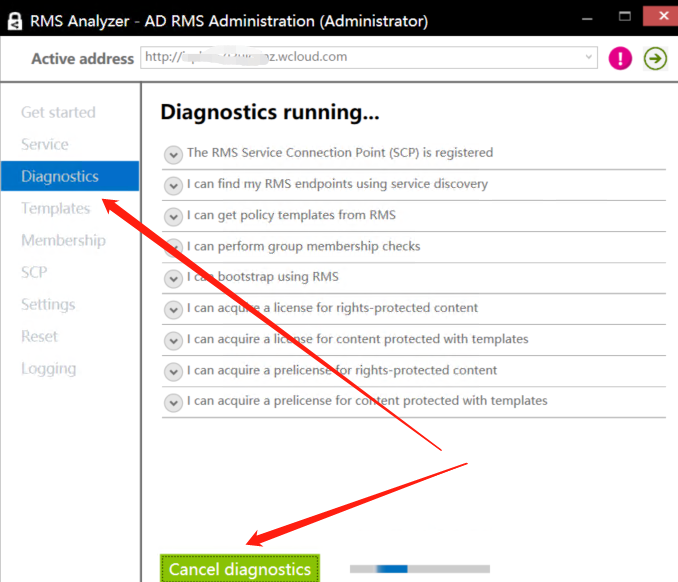Expand prelicense for rights-protected content check
678x582 pixels.
pyautogui.click(x=173, y=372)
